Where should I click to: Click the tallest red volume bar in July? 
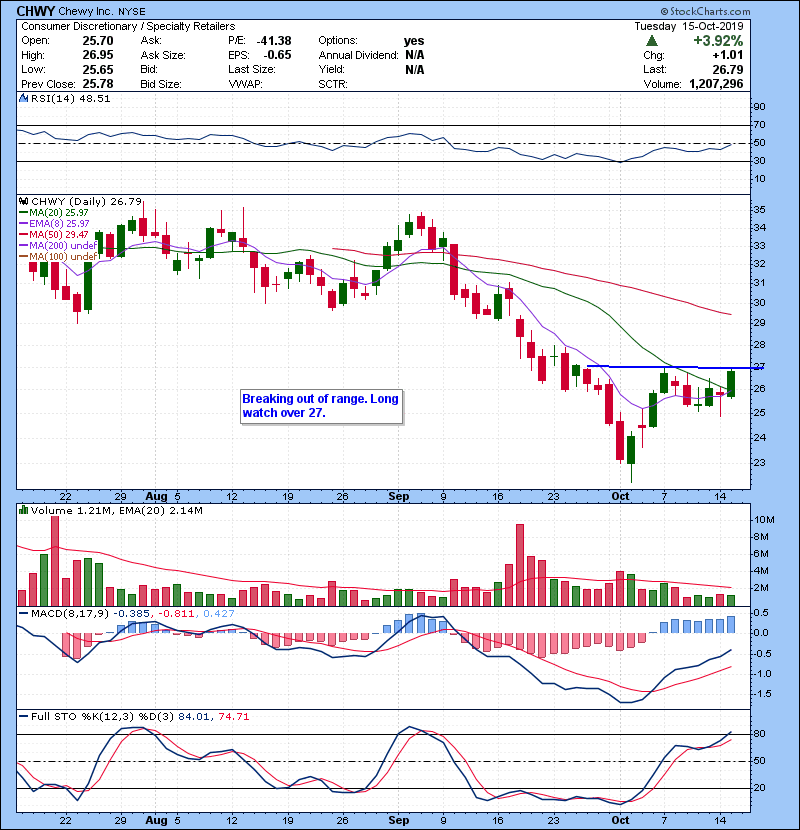coord(55,561)
